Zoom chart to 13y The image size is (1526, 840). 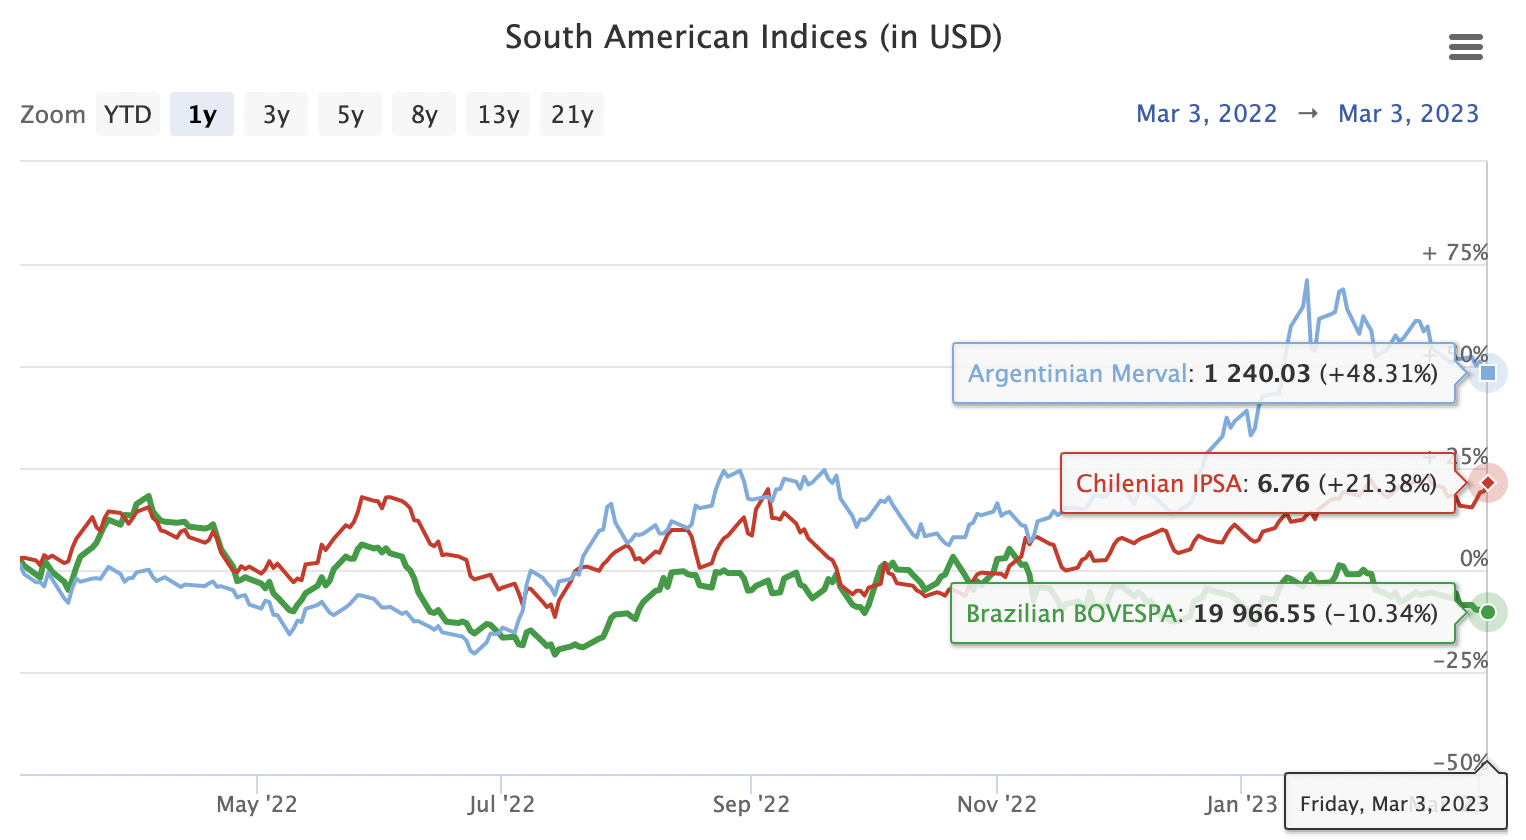coord(498,114)
